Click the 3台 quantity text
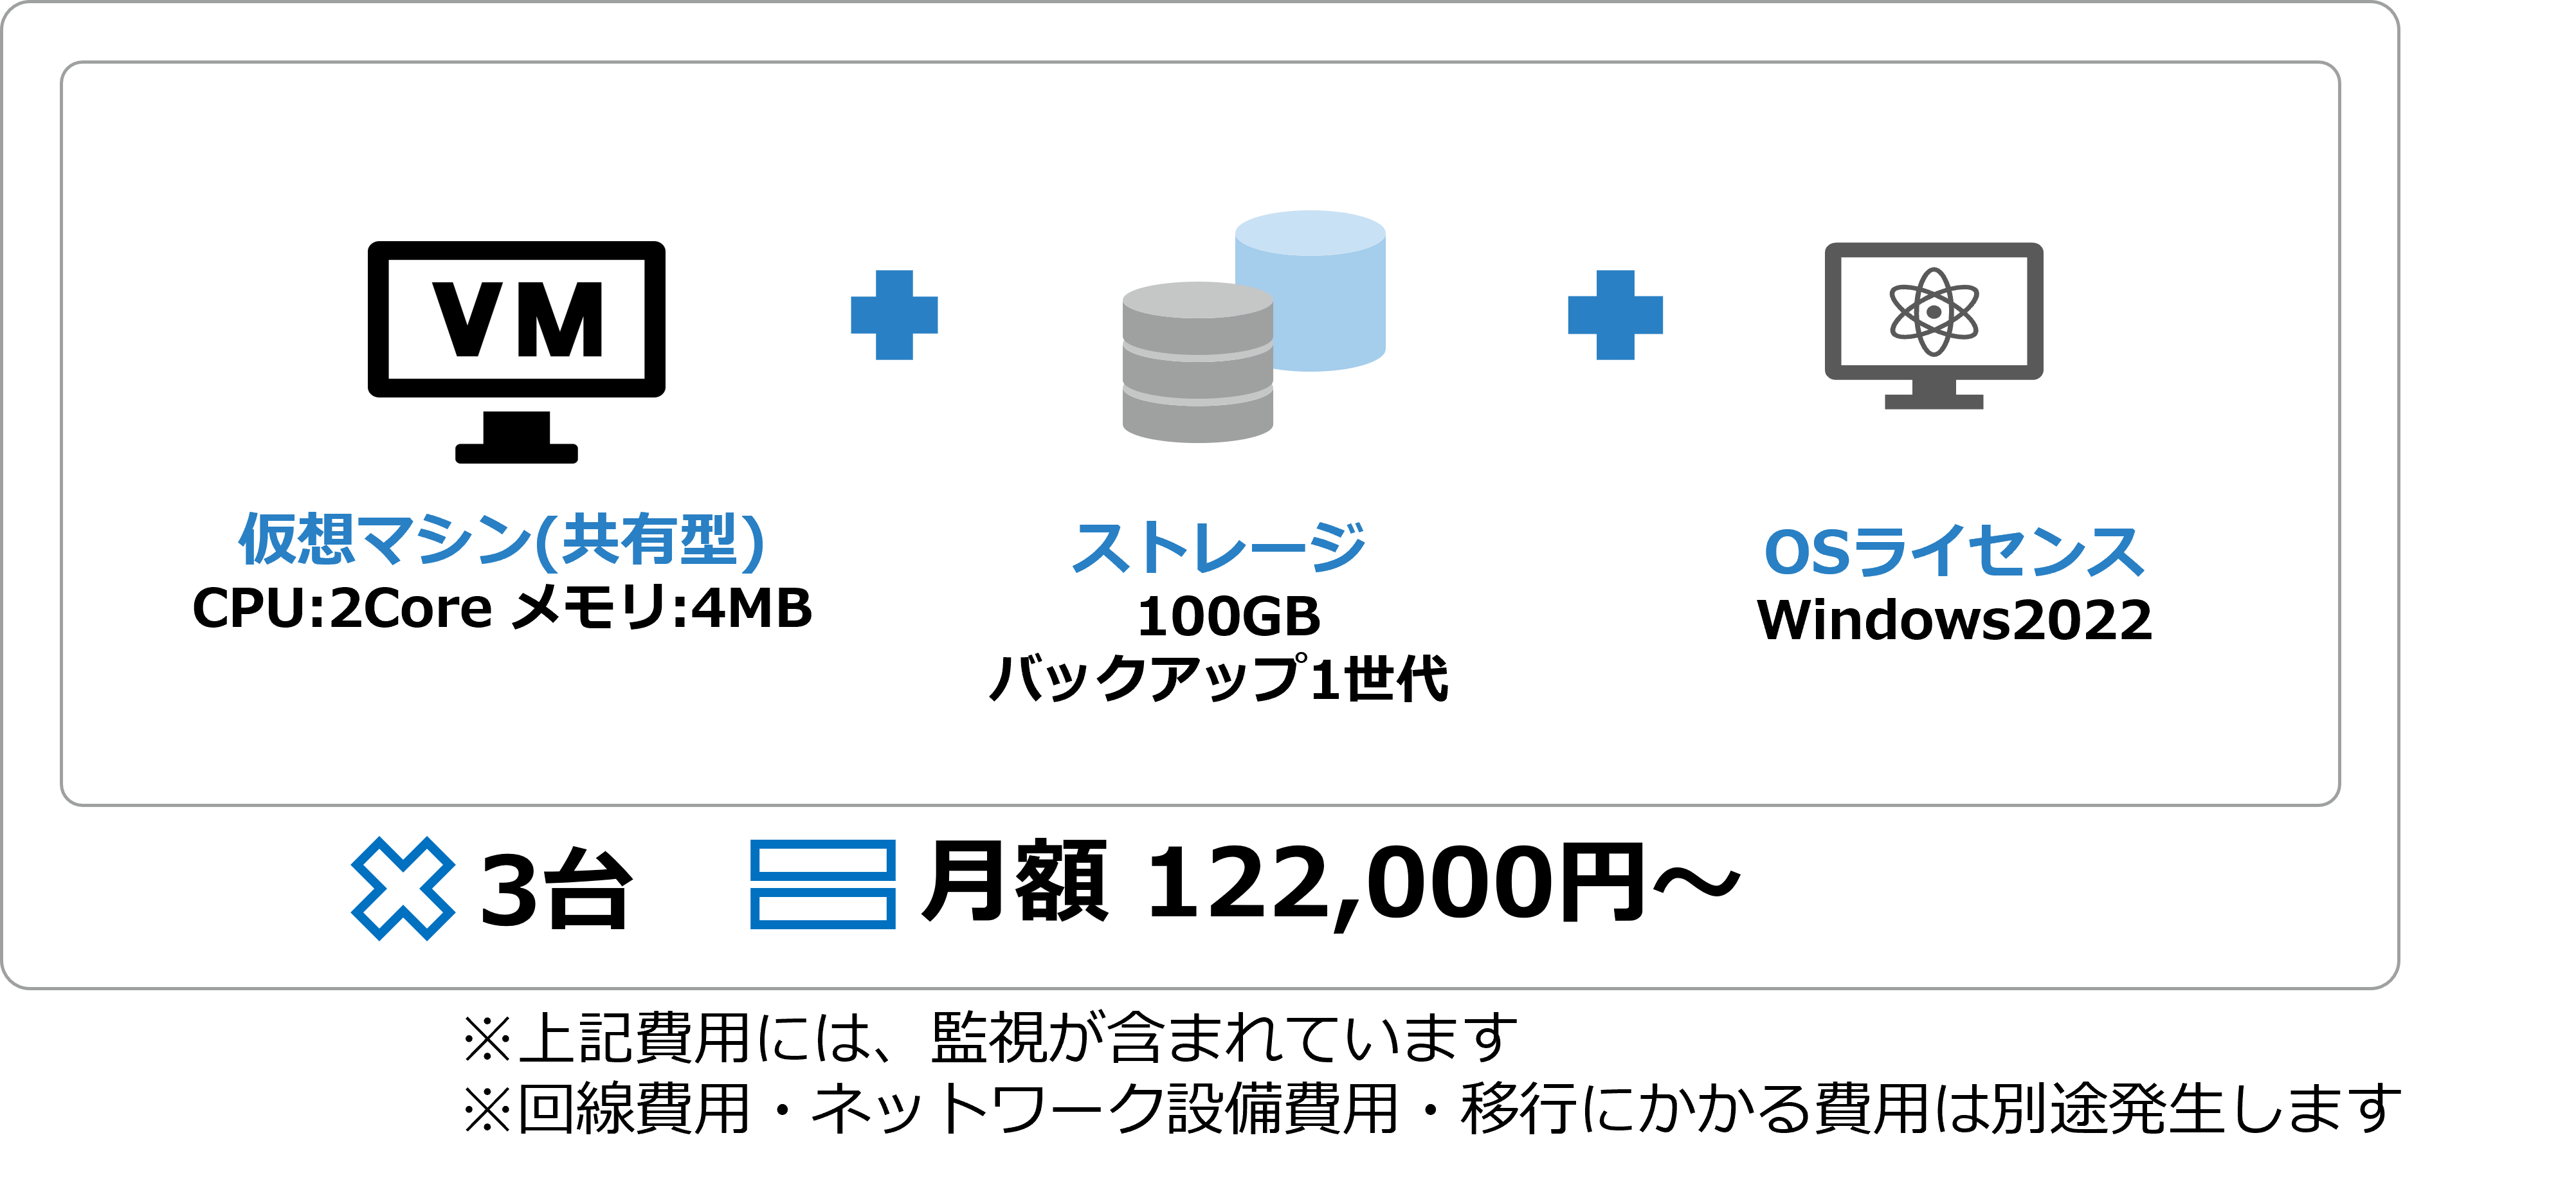This screenshot has height=1187, width=2576. point(556,890)
